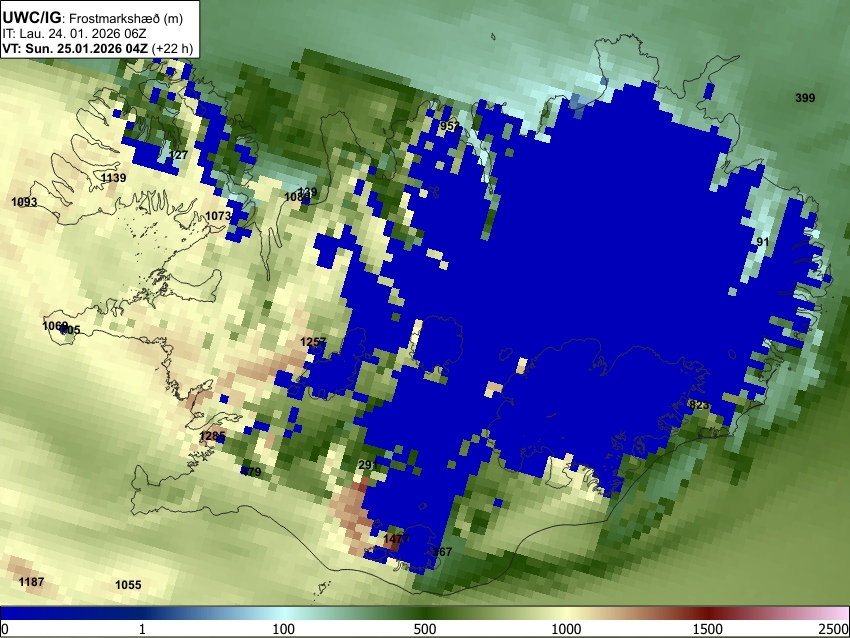
Task: Click the map value 291
Action: coord(368,465)
